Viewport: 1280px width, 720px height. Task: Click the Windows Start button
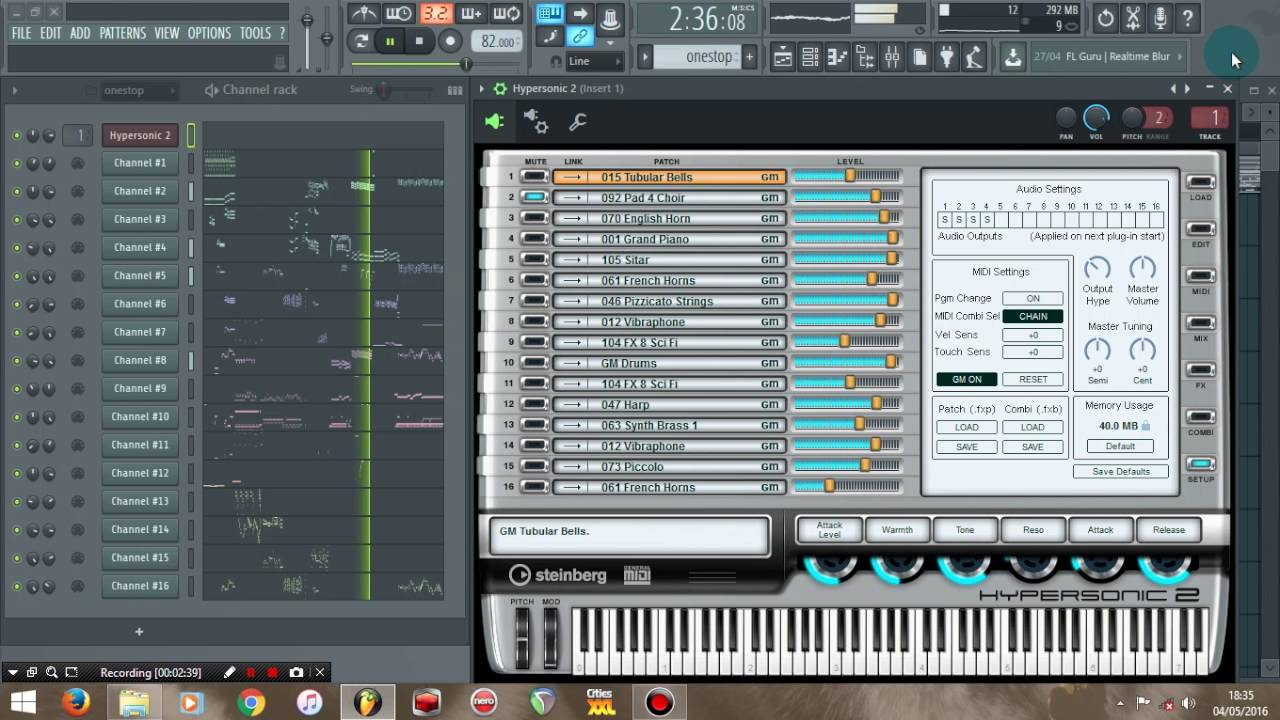click(23, 703)
